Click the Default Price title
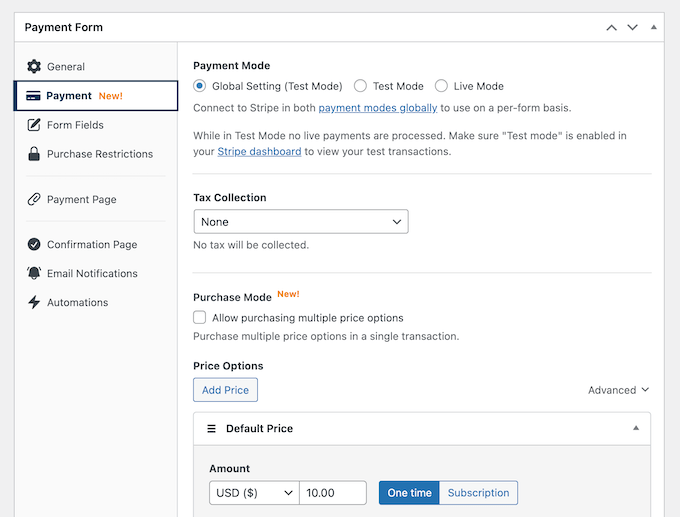Image resolution: width=680 pixels, height=517 pixels. [x=259, y=429]
